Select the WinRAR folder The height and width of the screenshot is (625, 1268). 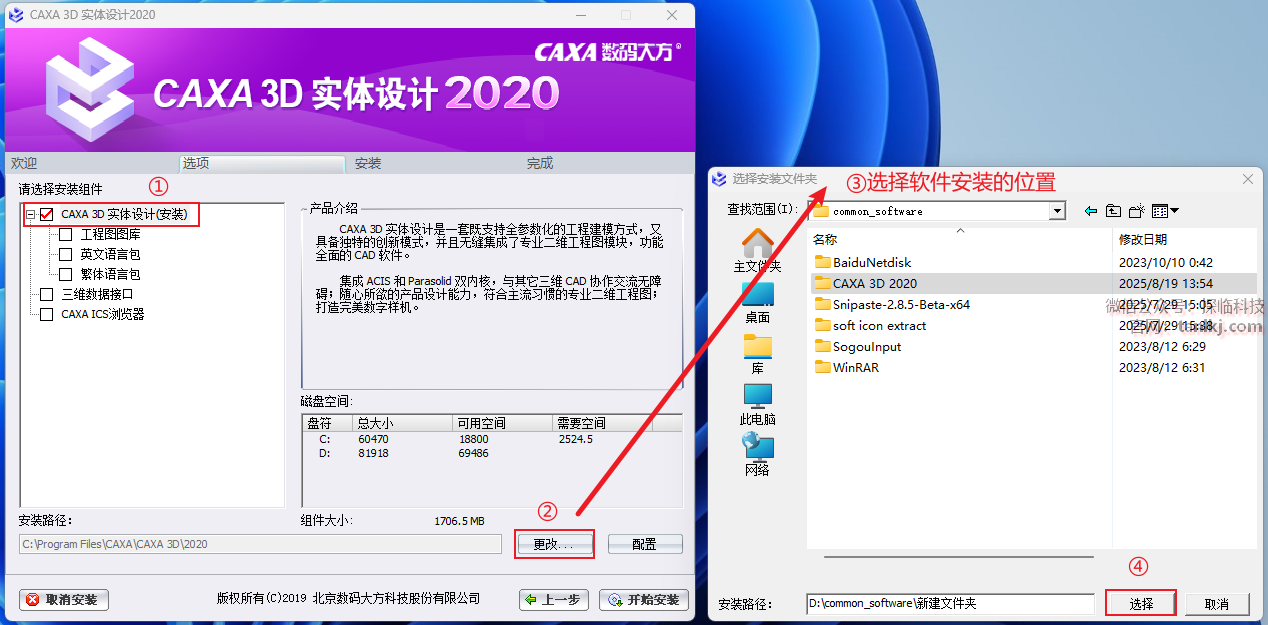click(846, 367)
